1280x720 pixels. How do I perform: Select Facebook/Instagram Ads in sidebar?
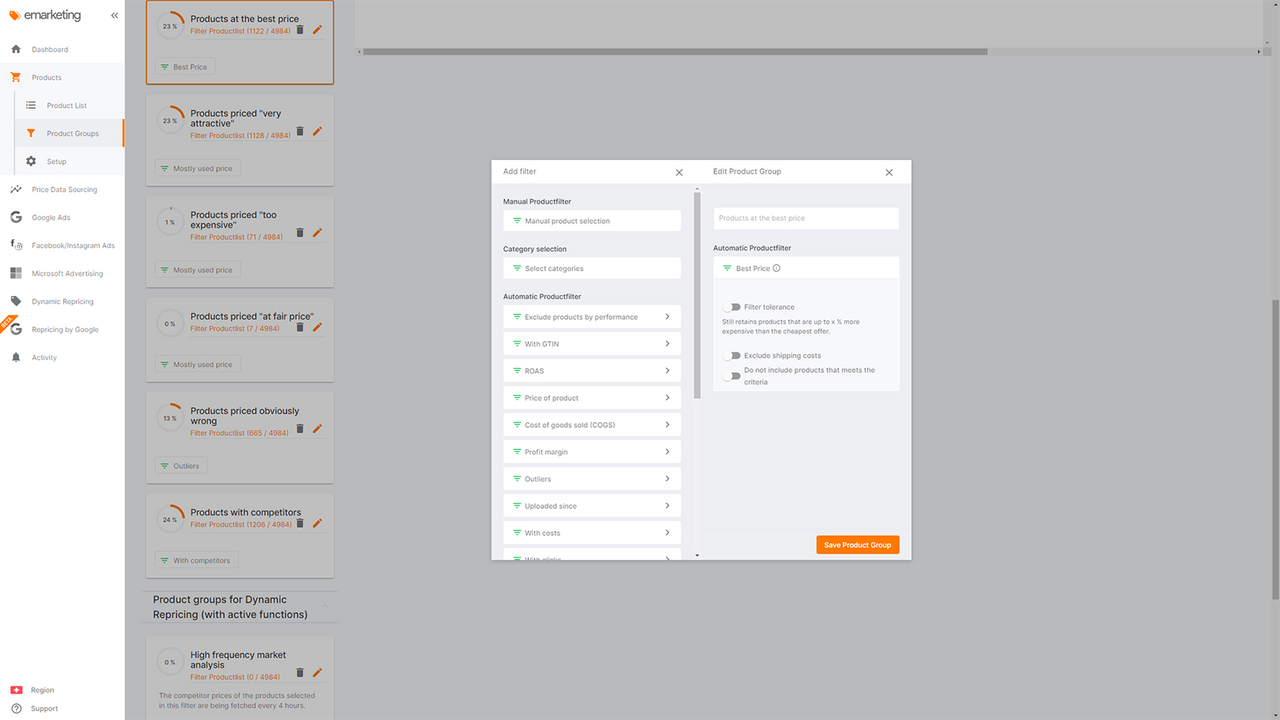pyautogui.click(x=63, y=245)
